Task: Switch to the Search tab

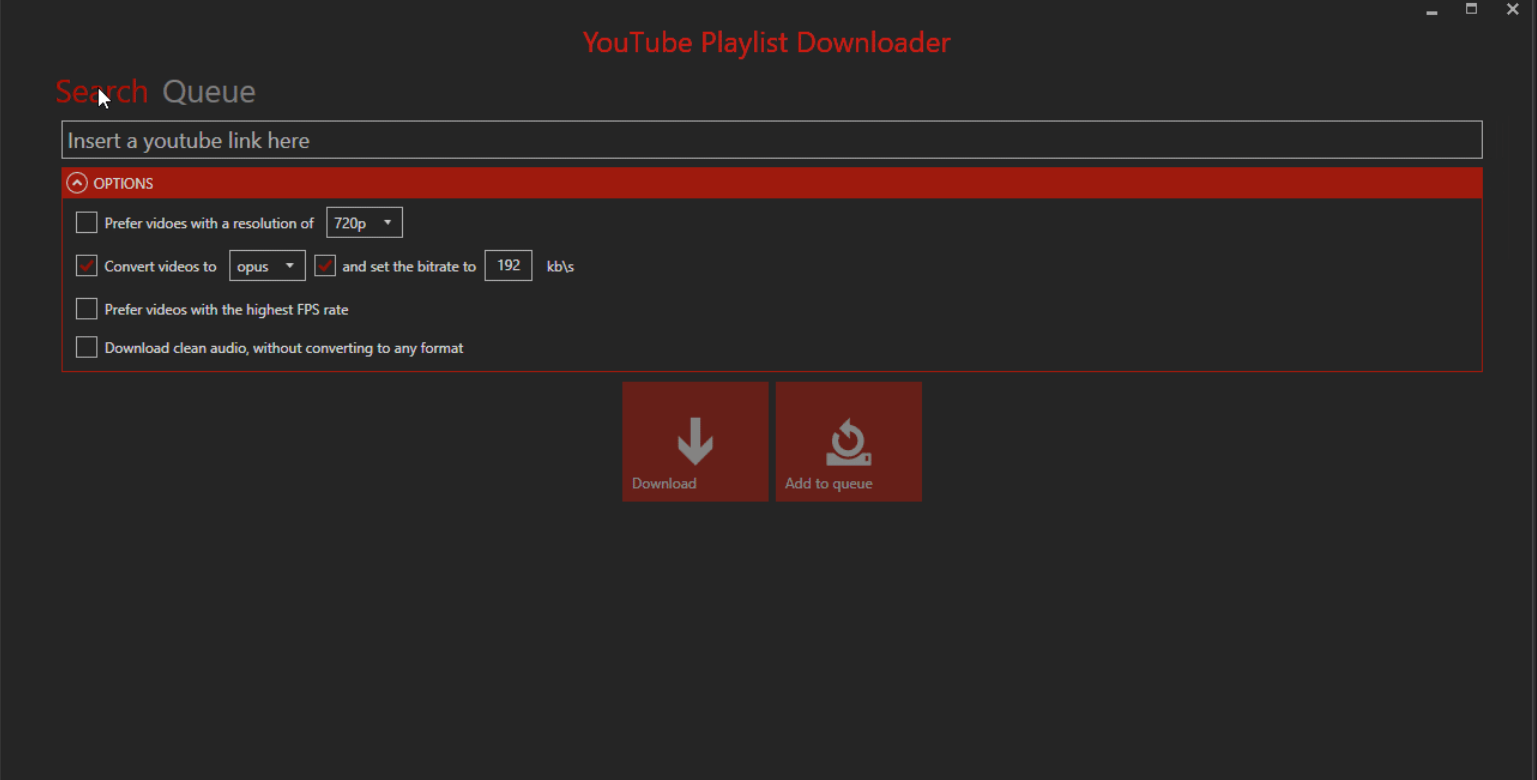Action: [101, 92]
